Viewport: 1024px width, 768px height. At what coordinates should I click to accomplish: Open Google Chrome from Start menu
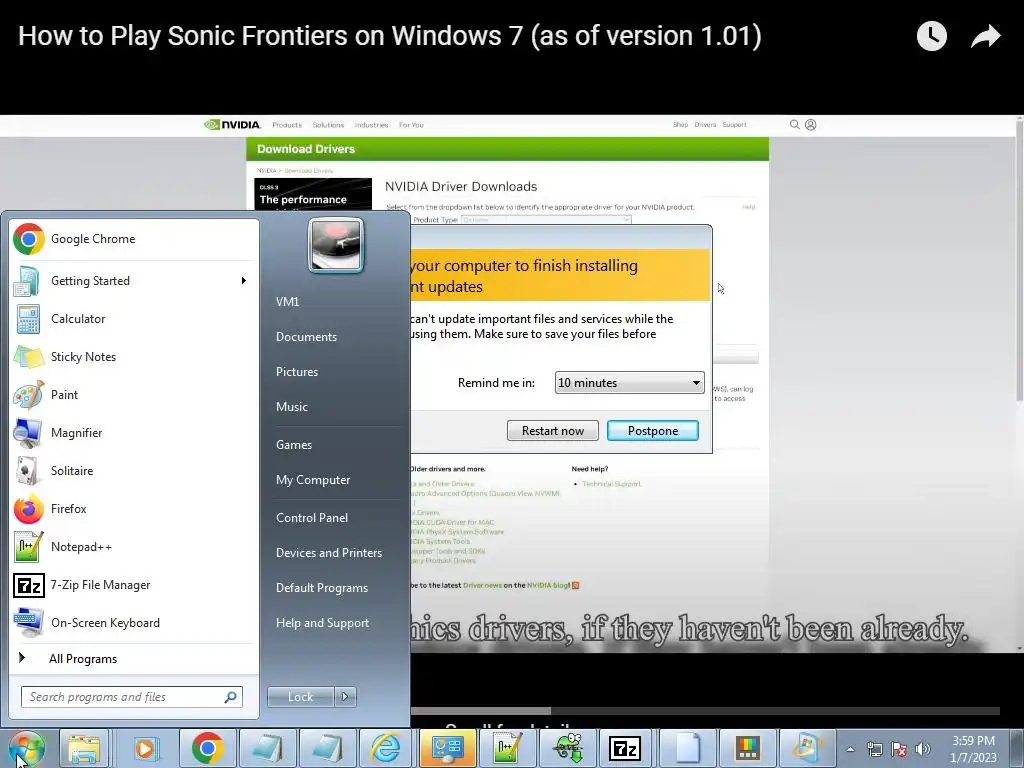coord(134,239)
